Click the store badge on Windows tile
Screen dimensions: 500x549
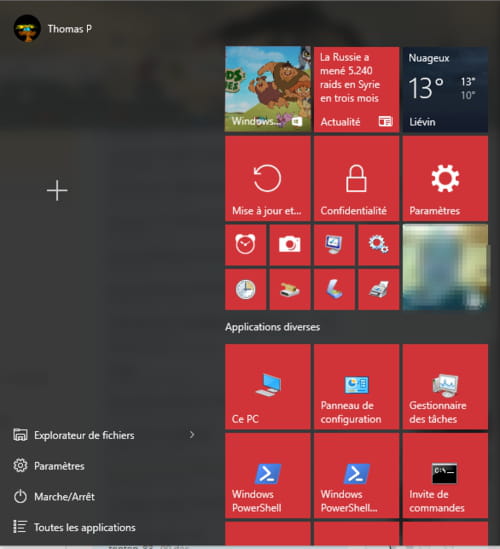pos(297,121)
